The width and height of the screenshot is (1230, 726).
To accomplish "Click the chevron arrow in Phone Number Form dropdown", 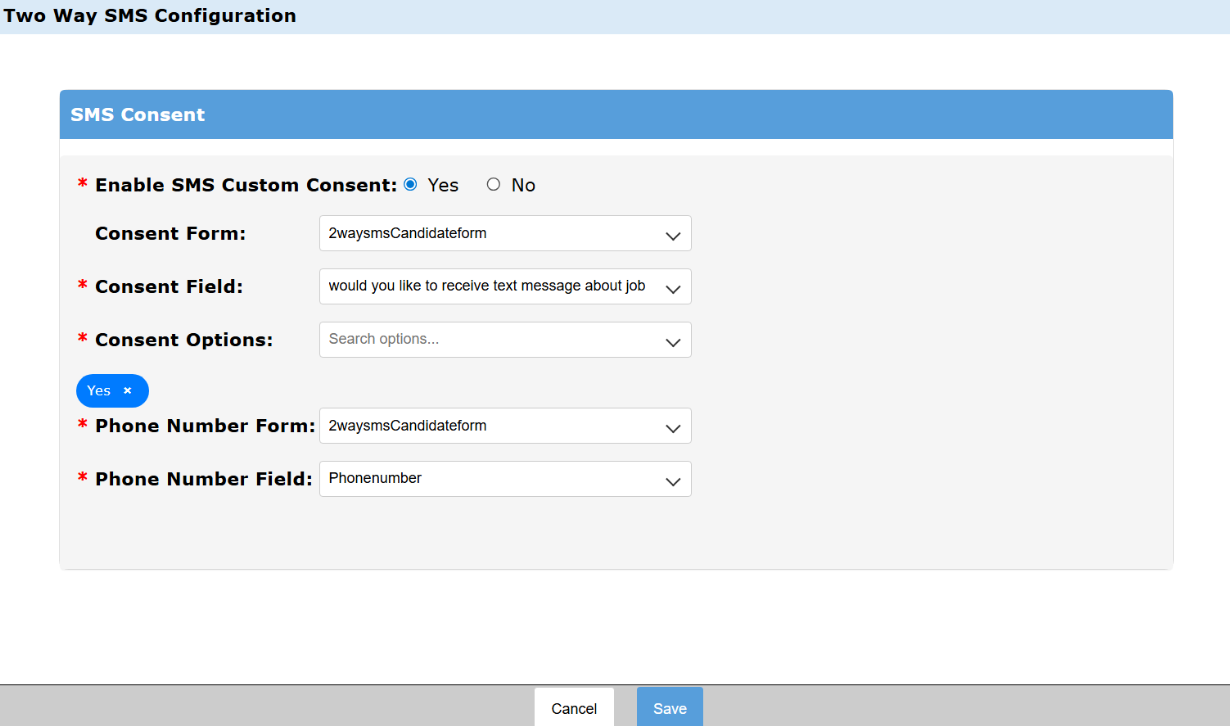I will pyautogui.click(x=673, y=428).
